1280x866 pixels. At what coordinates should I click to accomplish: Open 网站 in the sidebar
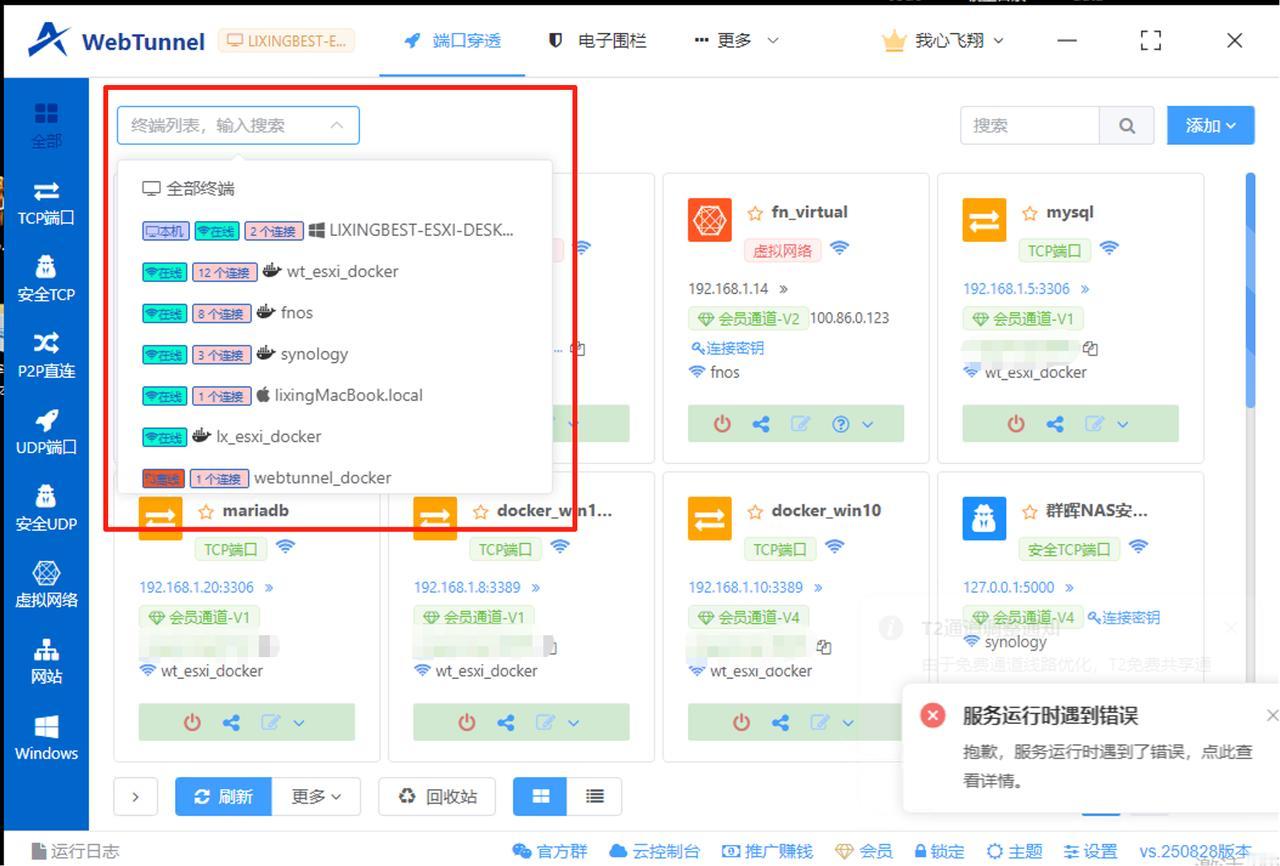(x=46, y=662)
